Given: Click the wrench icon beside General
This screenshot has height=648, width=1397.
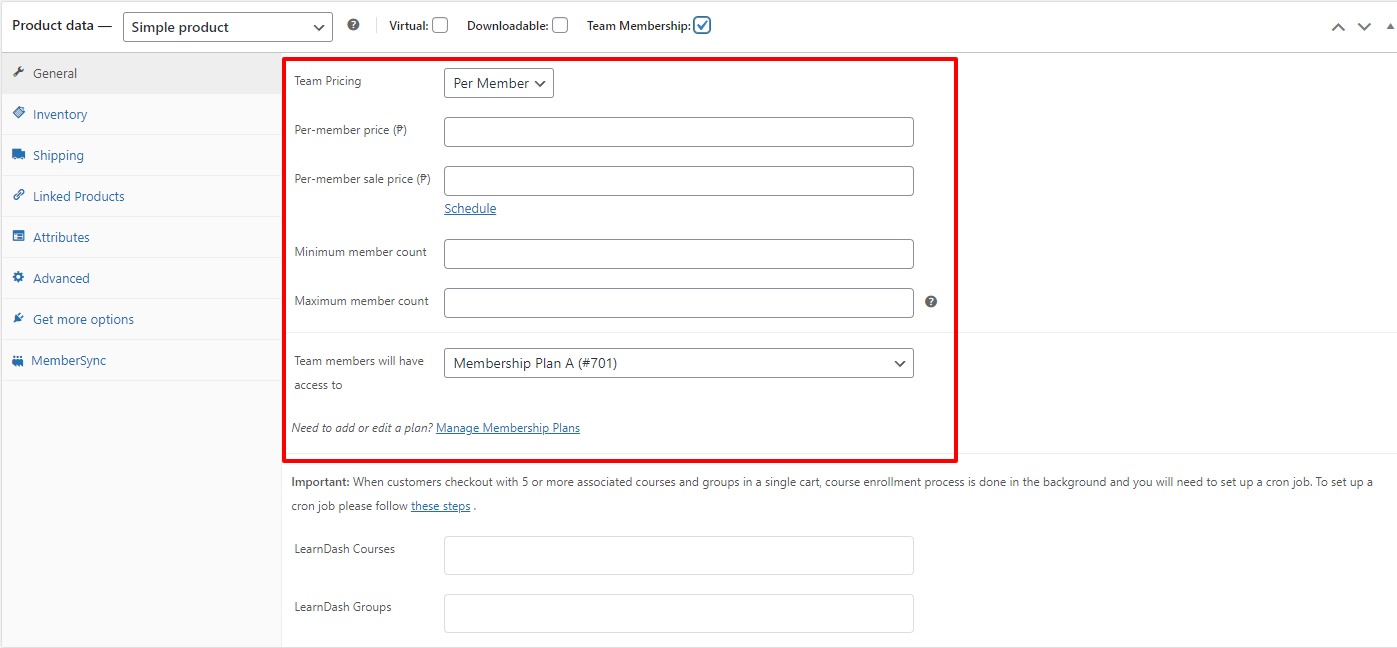Looking at the screenshot, I should 18,73.
